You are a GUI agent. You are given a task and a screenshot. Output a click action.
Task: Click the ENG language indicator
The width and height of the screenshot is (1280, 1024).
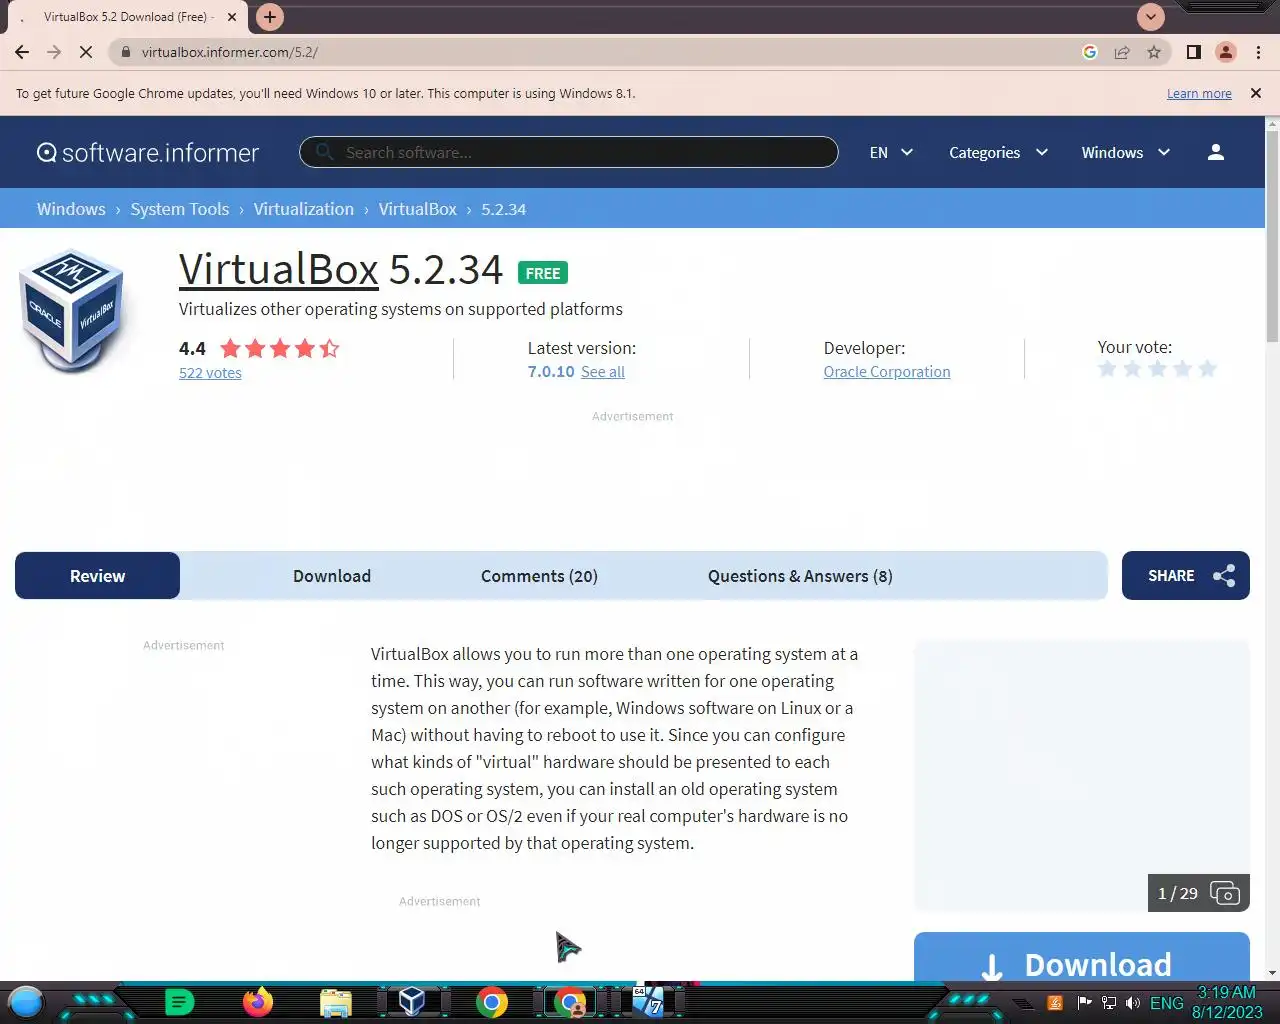click(x=1166, y=1003)
